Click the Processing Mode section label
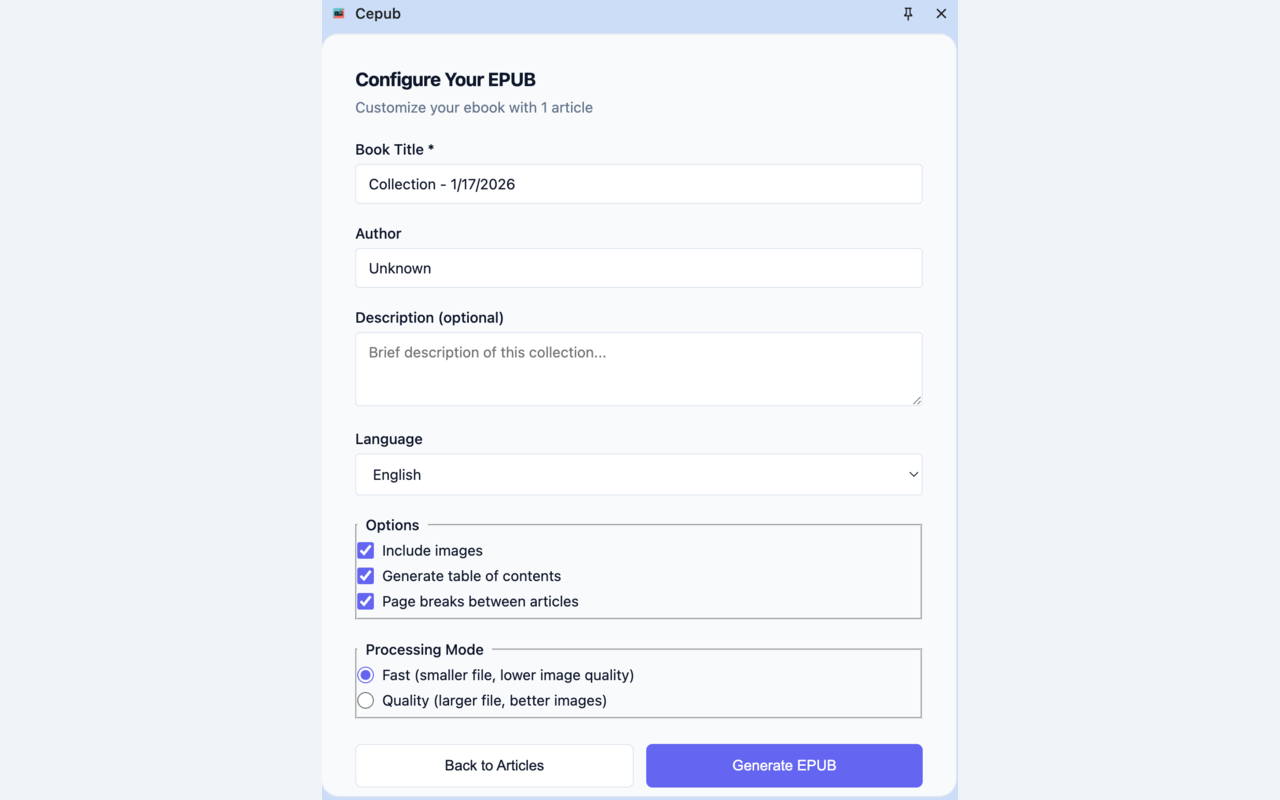Screen dimensions: 1280x800 pos(423,649)
